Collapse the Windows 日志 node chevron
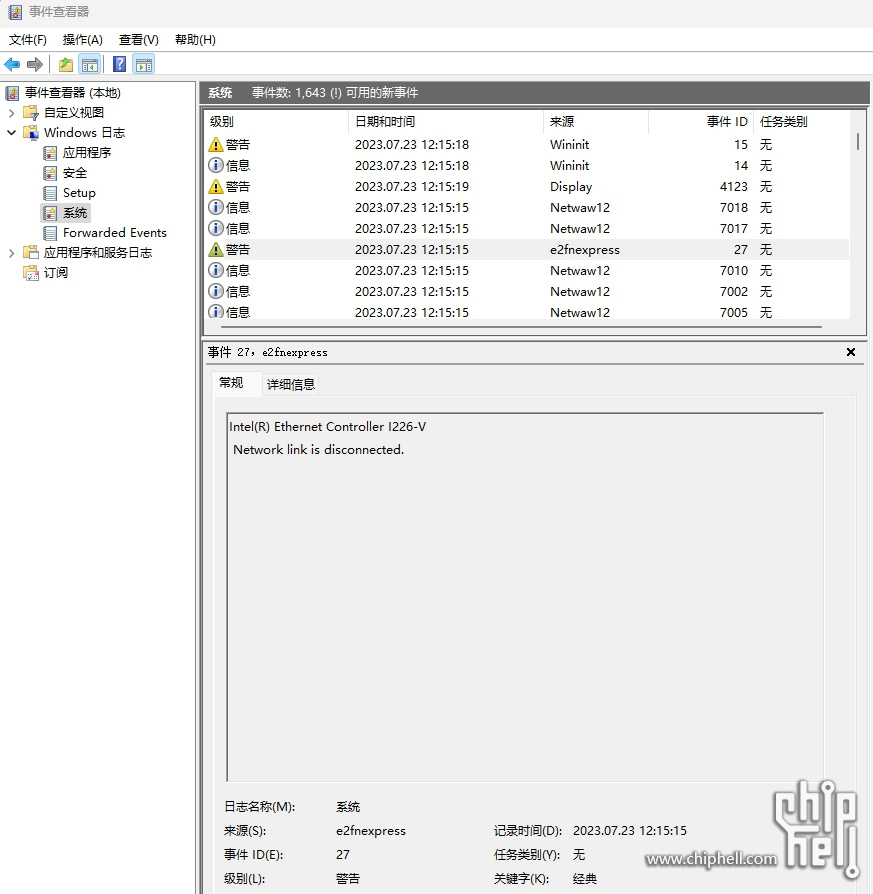This screenshot has height=894, width=873. point(11,132)
